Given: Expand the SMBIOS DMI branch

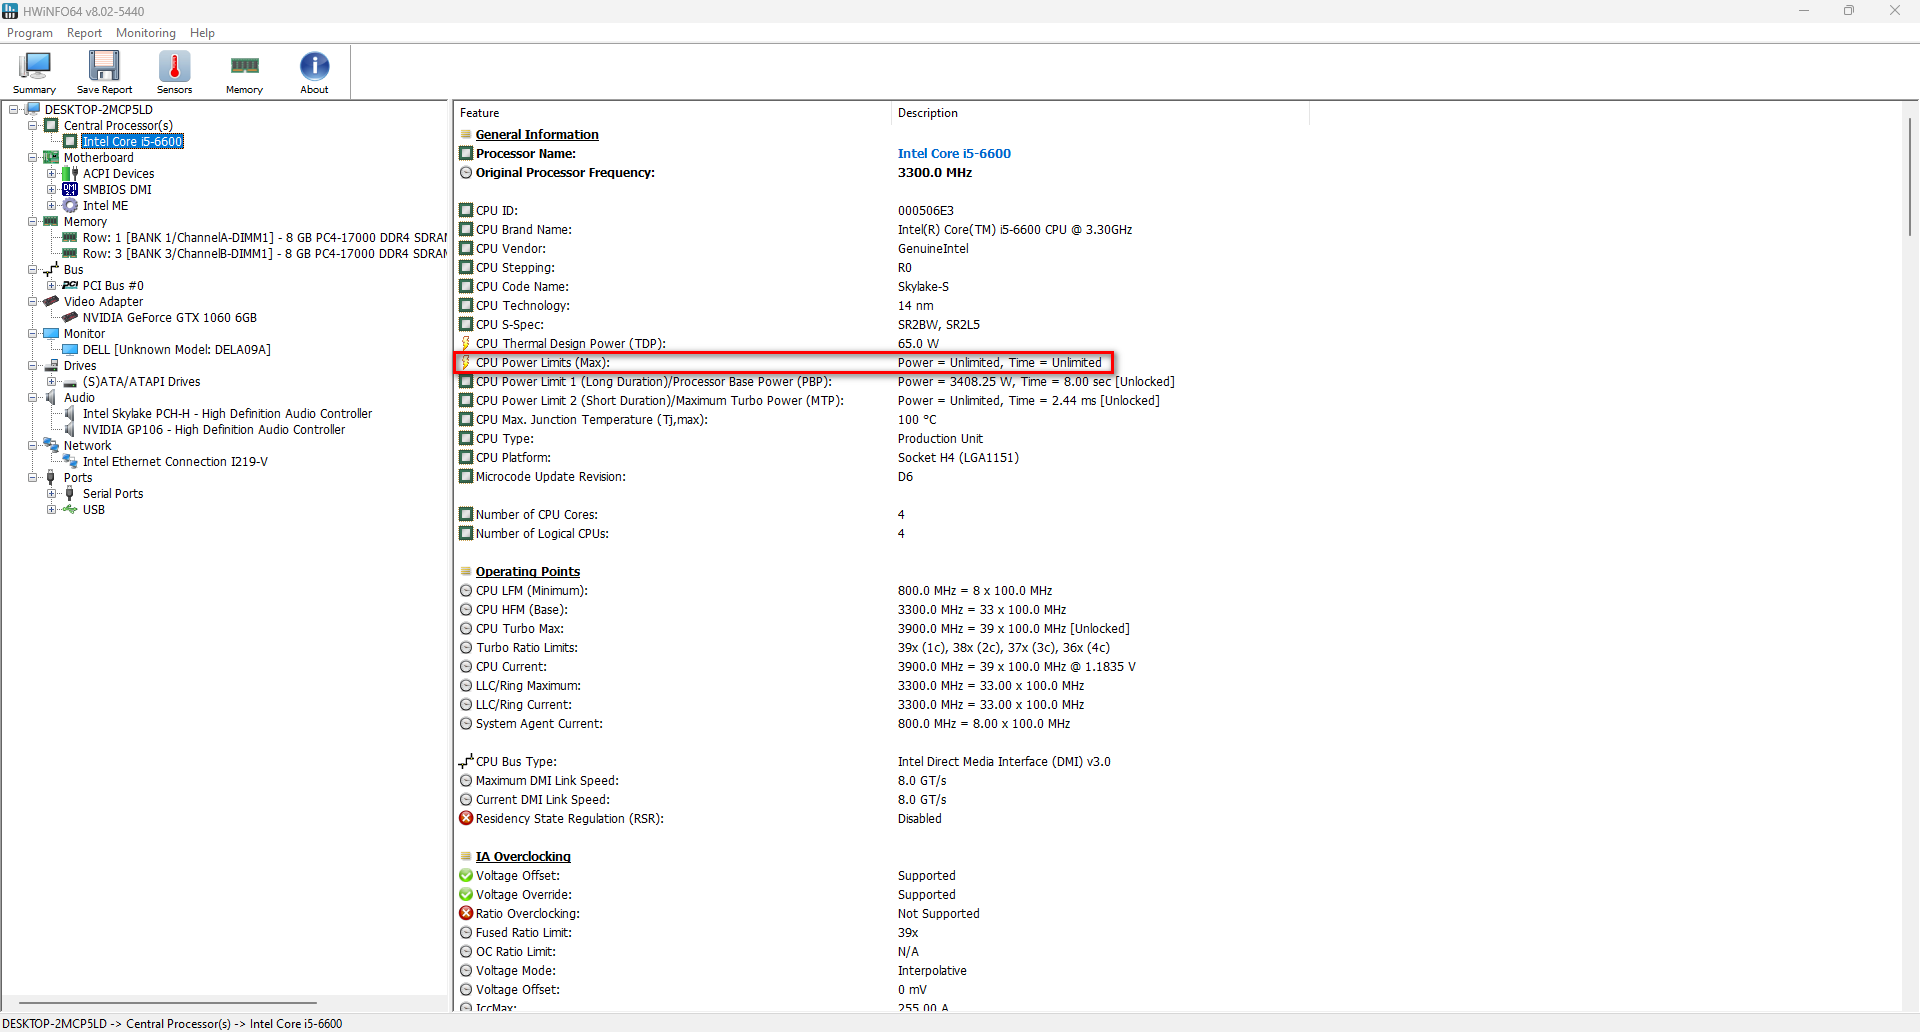Looking at the screenshot, I should point(51,189).
